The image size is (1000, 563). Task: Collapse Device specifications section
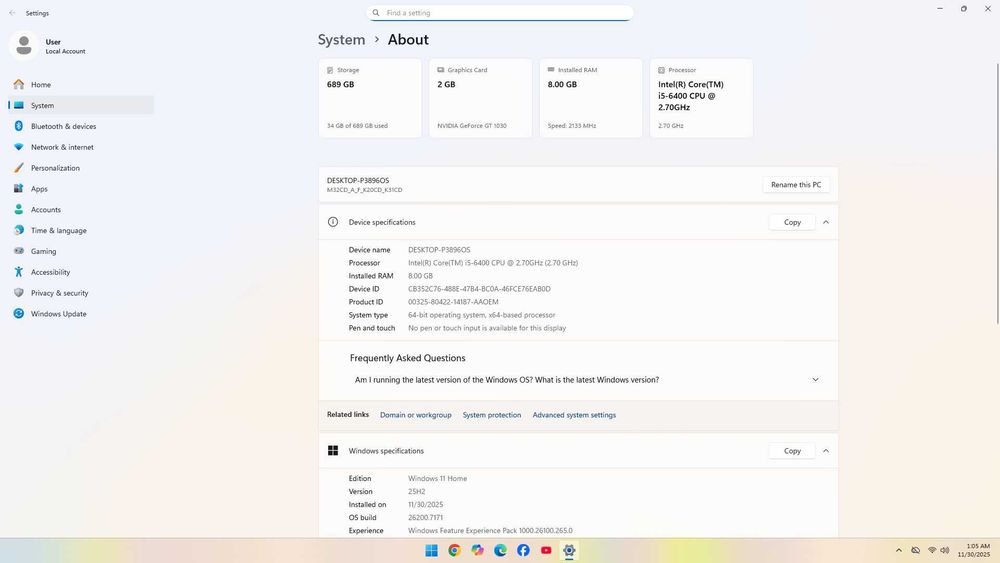tap(826, 222)
